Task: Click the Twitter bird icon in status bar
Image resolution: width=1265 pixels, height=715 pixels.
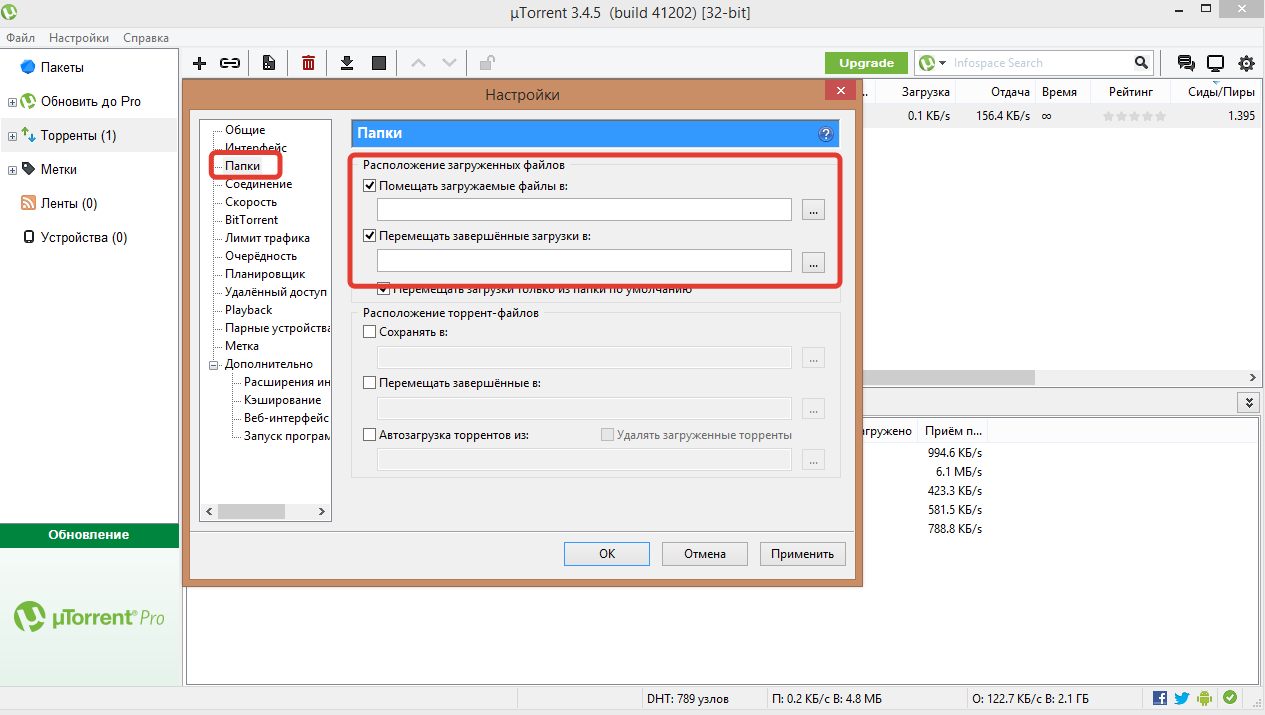Action: point(1181,698)
